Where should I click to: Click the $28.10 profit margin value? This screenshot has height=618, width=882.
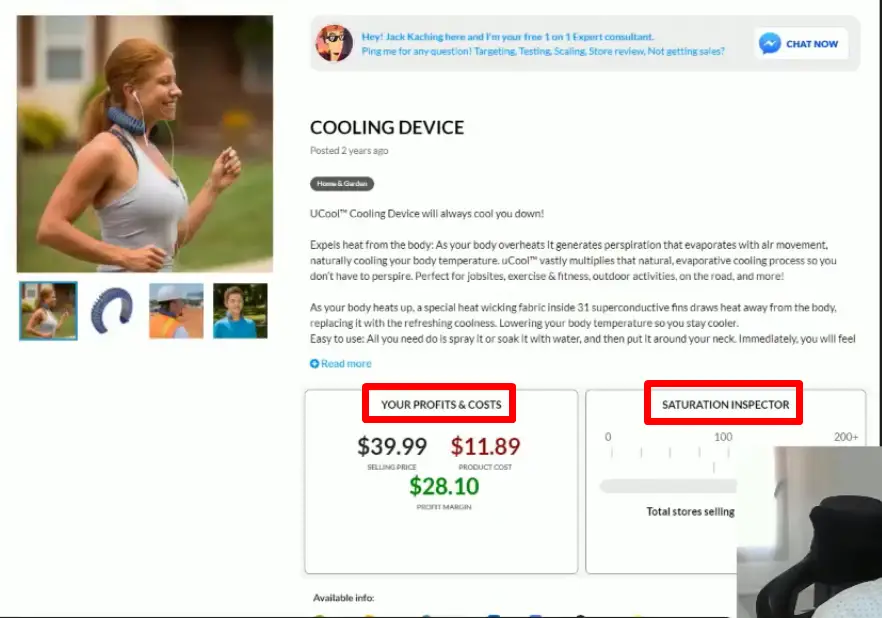pos(444,486)
